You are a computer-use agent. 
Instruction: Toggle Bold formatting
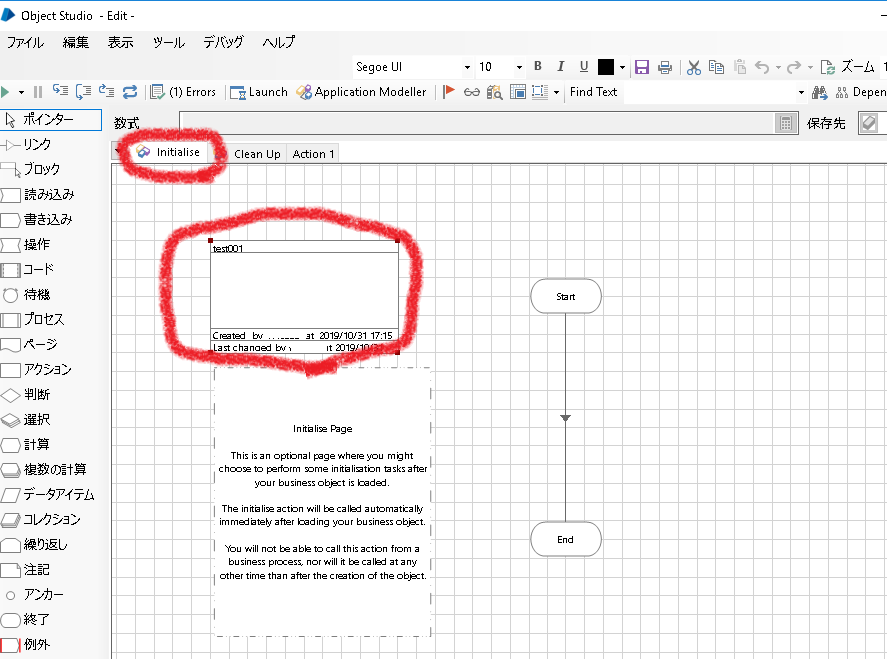538,66
